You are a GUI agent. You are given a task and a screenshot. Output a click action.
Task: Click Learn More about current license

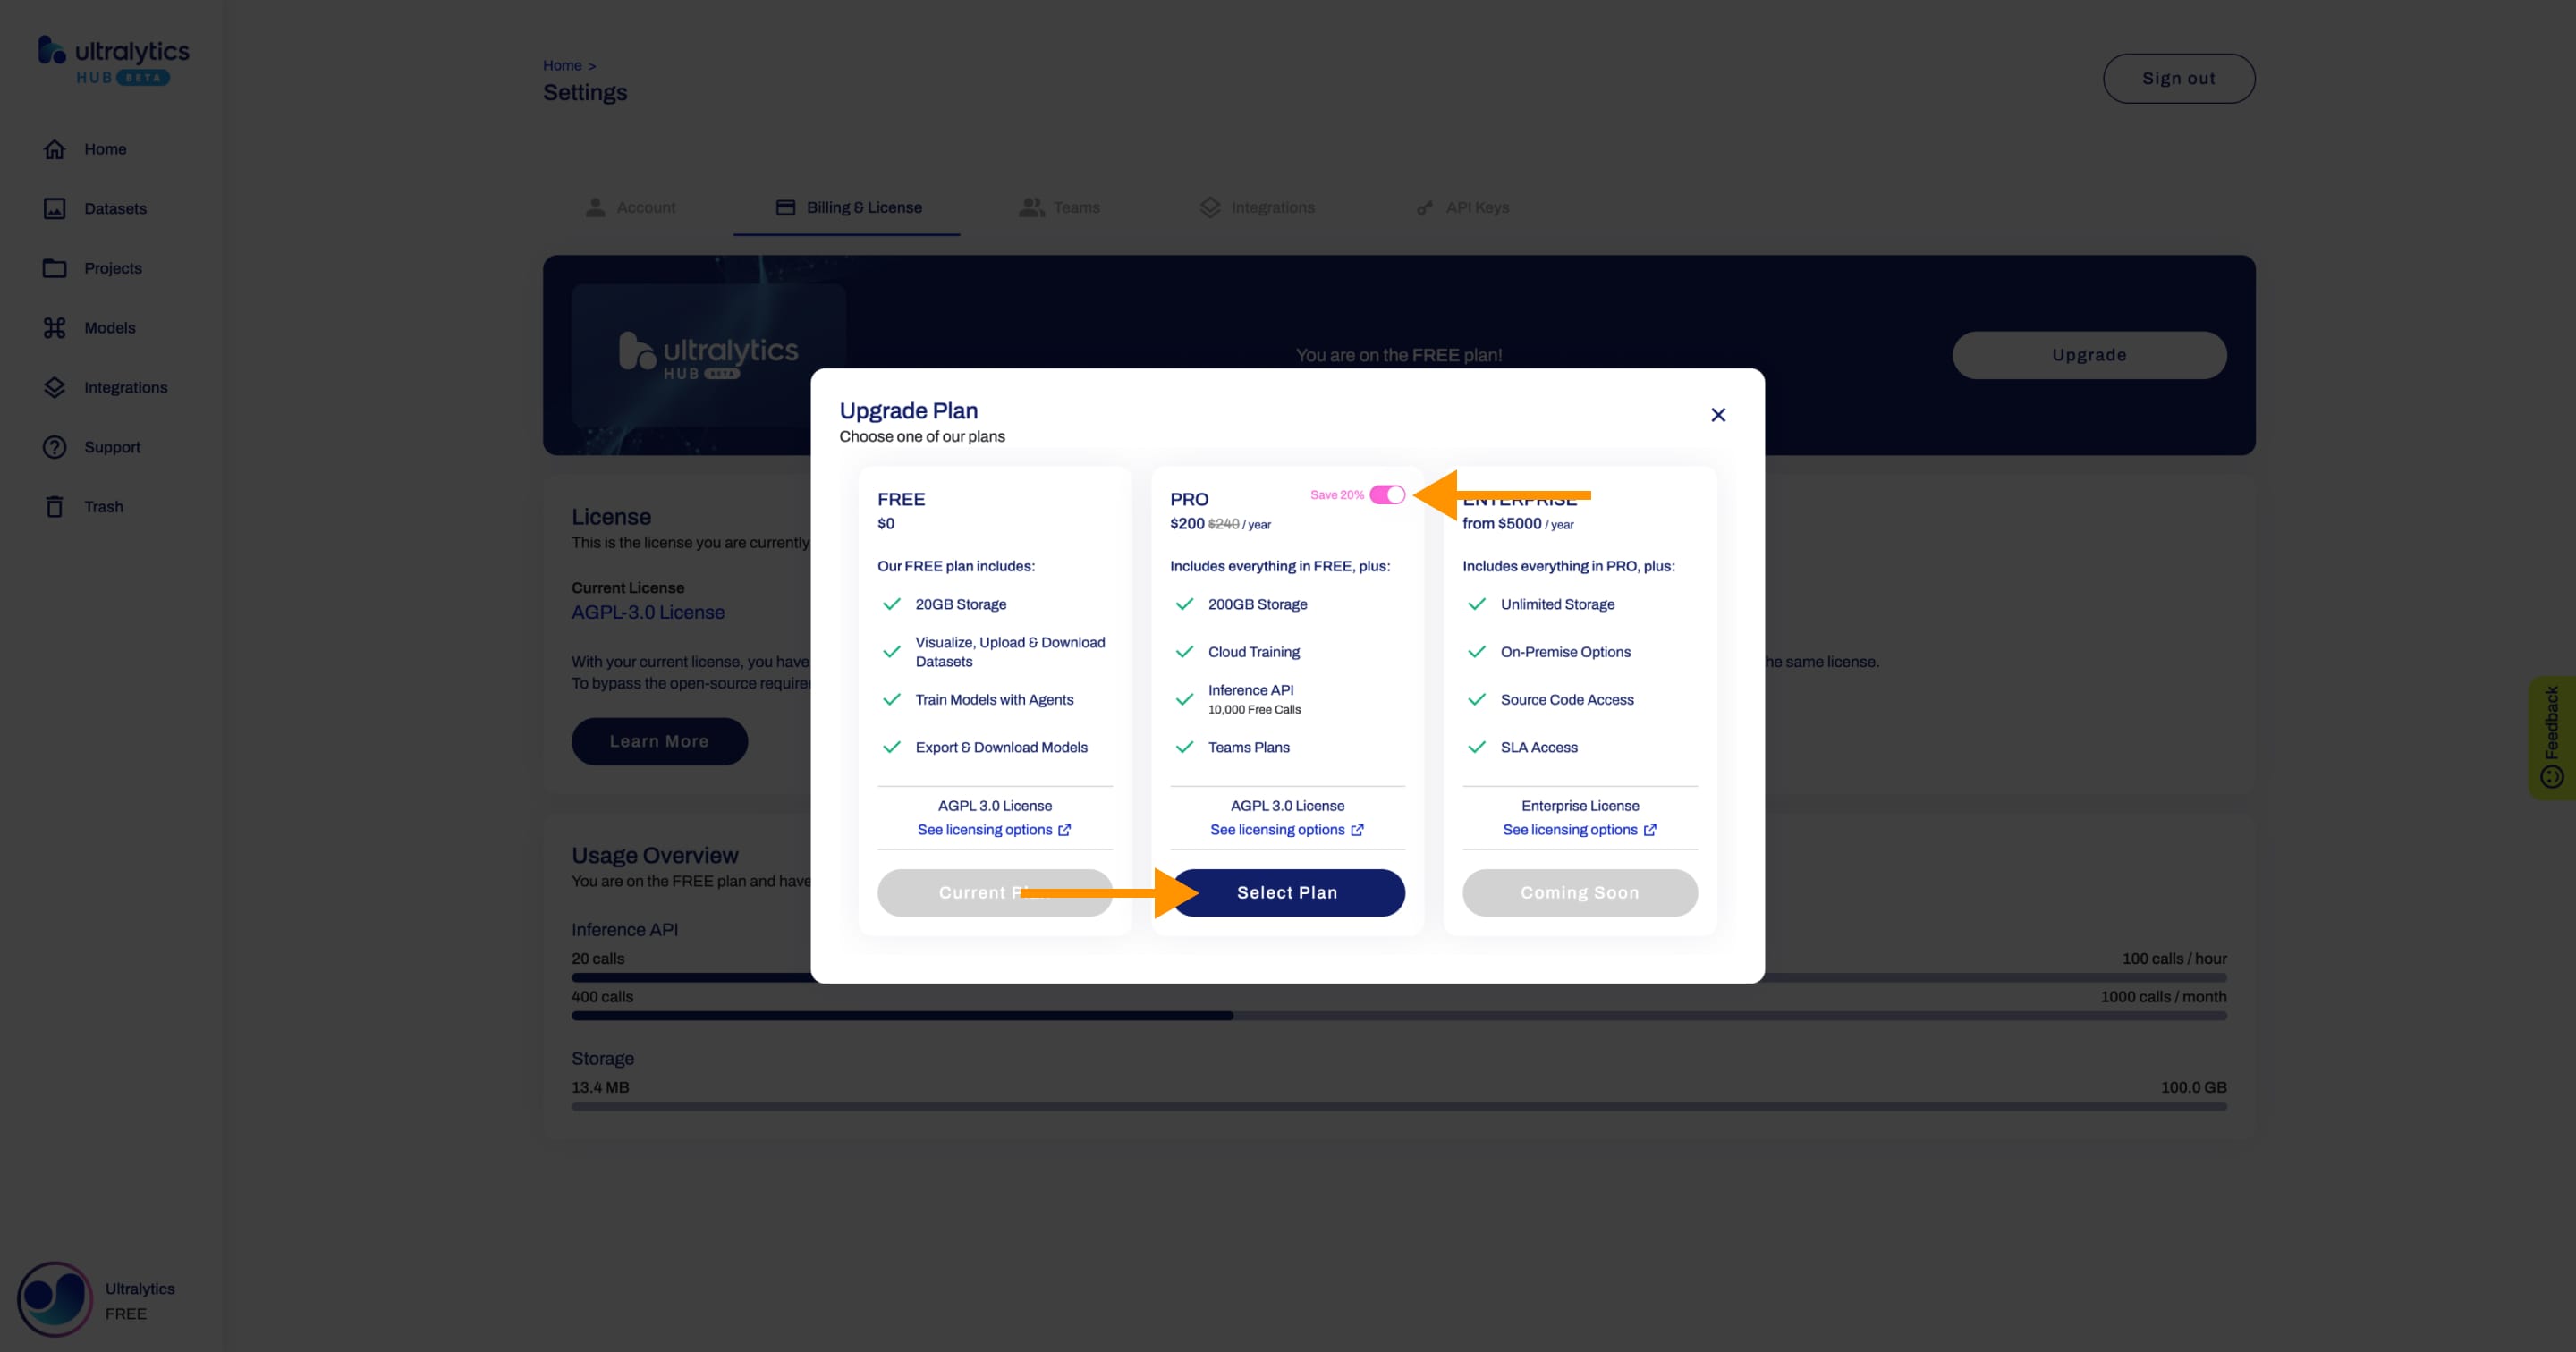coord(657,740)
